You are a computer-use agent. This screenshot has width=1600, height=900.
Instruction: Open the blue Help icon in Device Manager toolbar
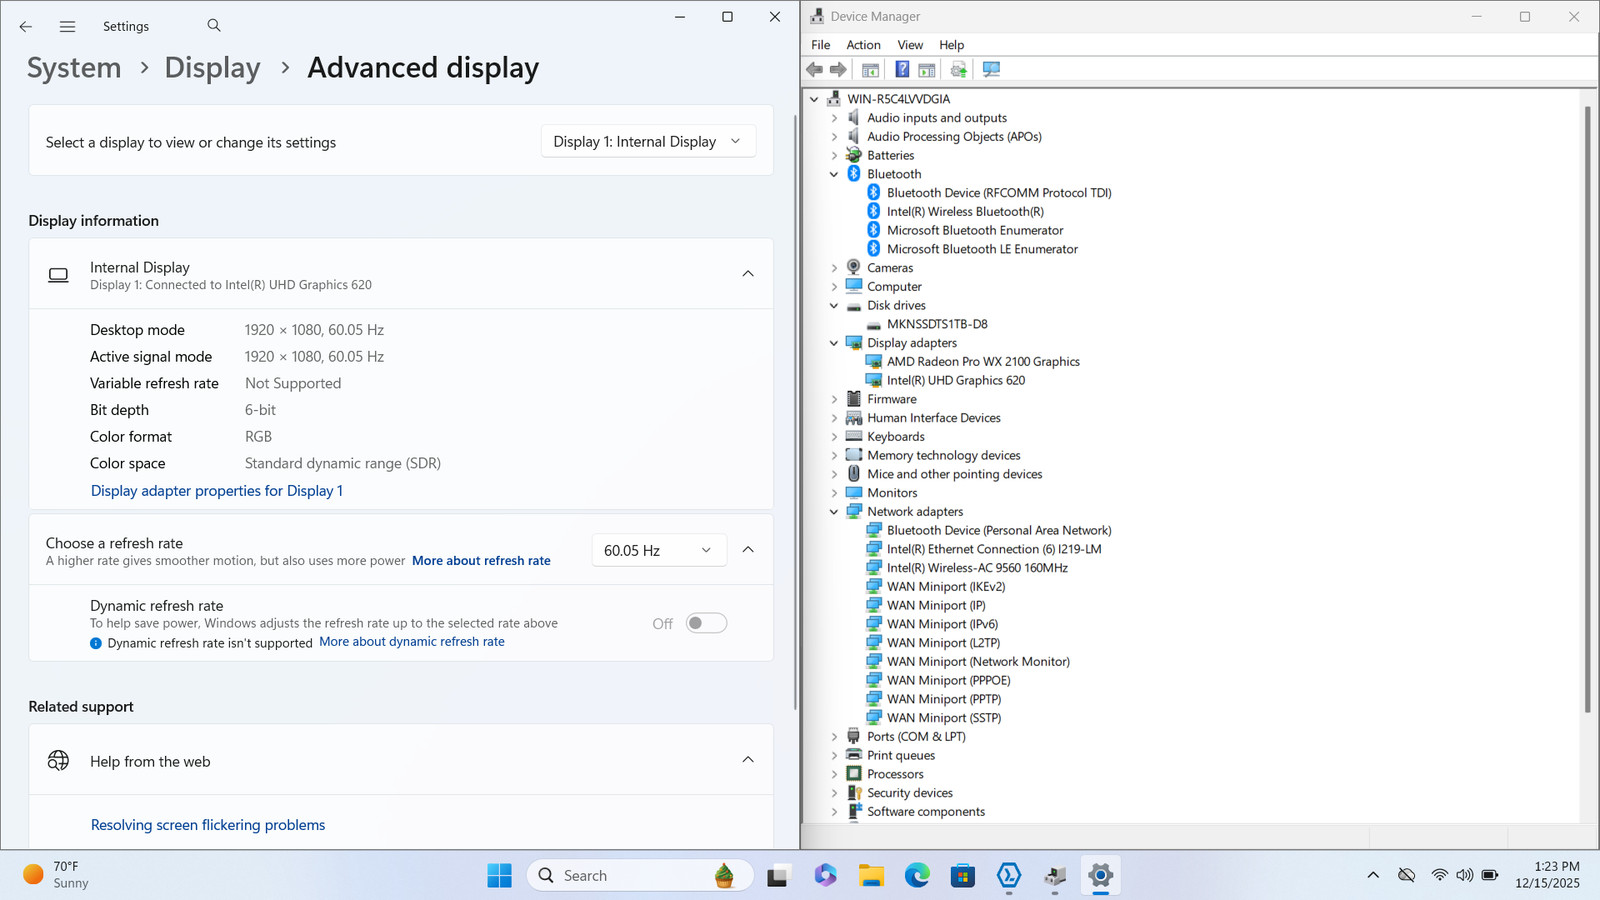click(902, 69)
